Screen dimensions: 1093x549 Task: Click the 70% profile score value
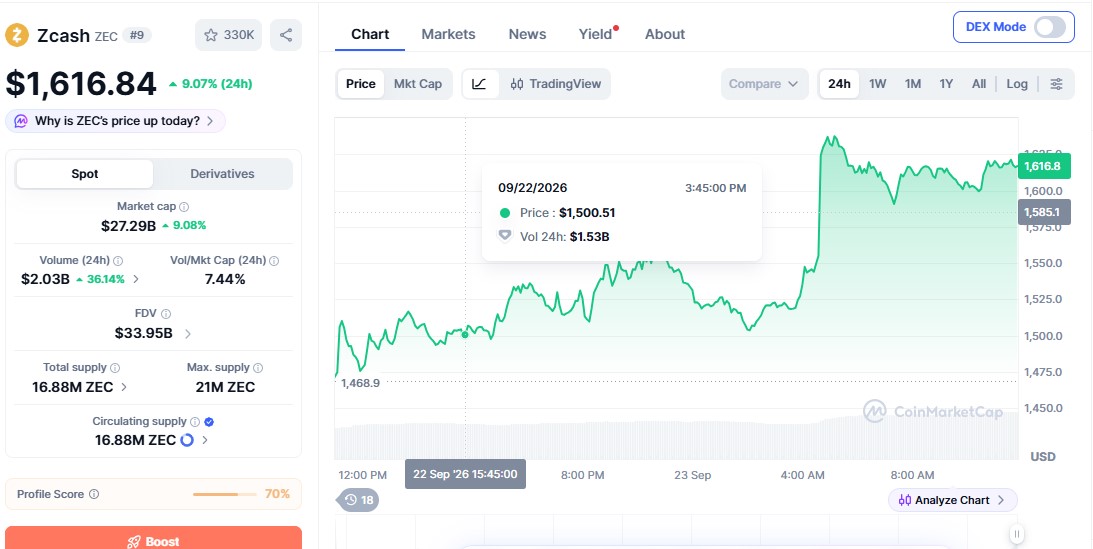click(277, 494)
